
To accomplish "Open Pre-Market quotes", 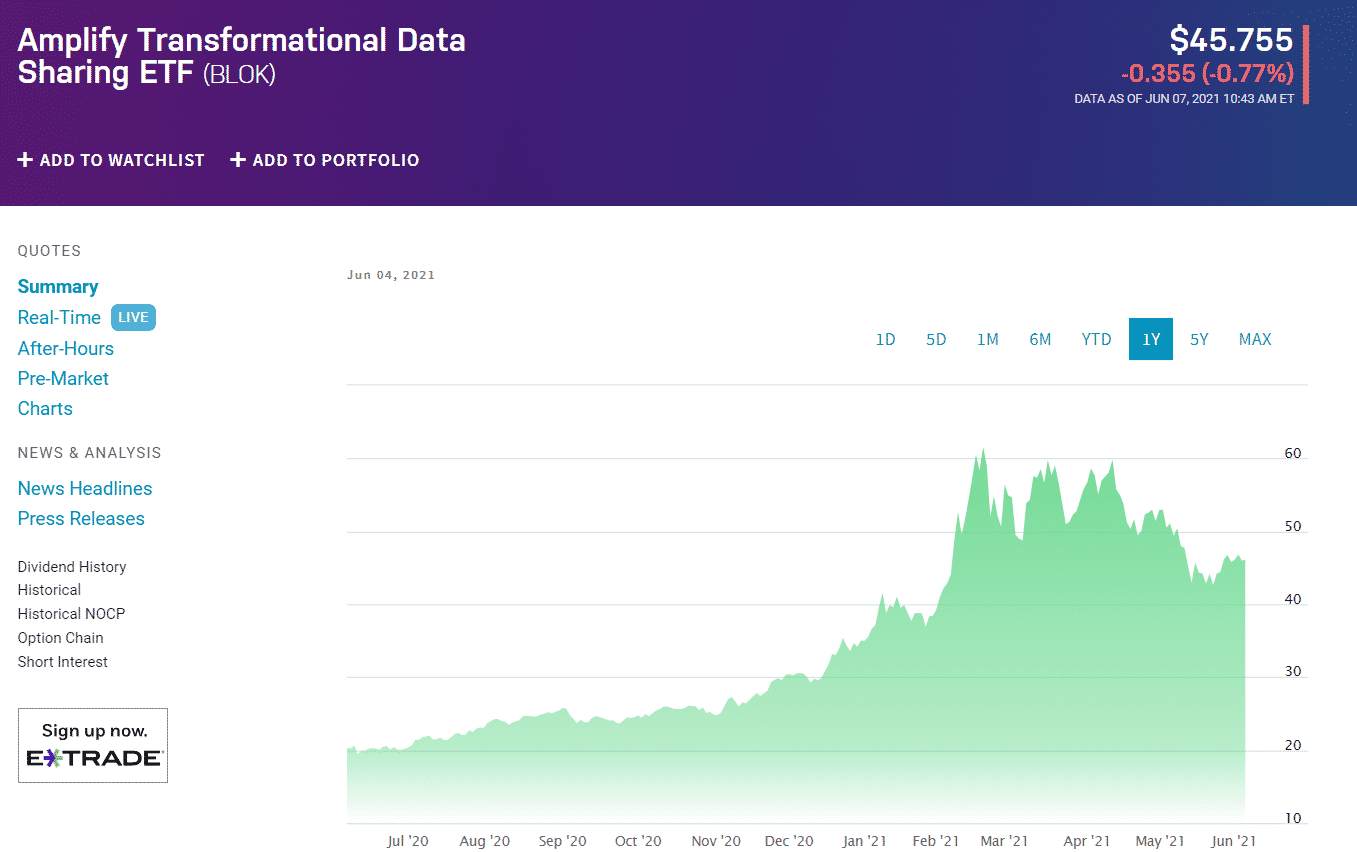I will click(63, 379).
